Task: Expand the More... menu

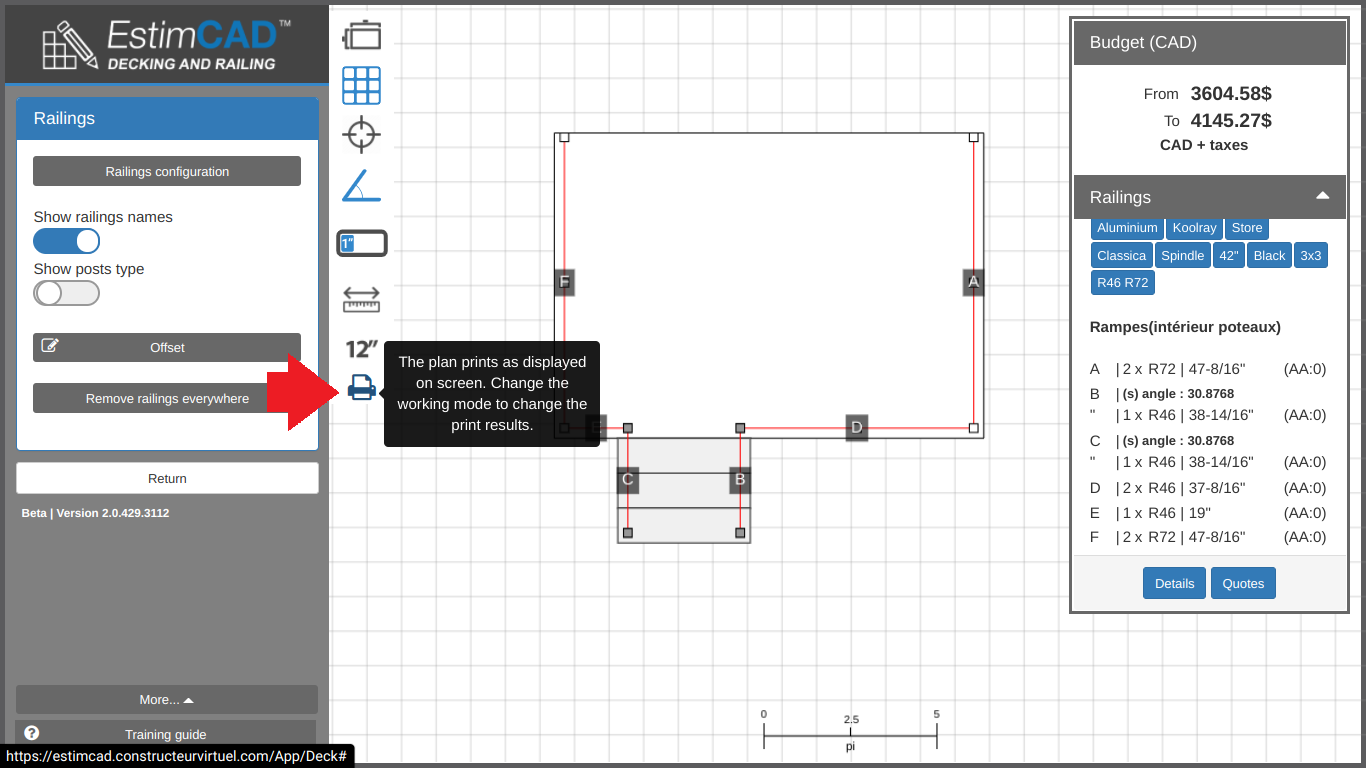Action: point(167,700)
